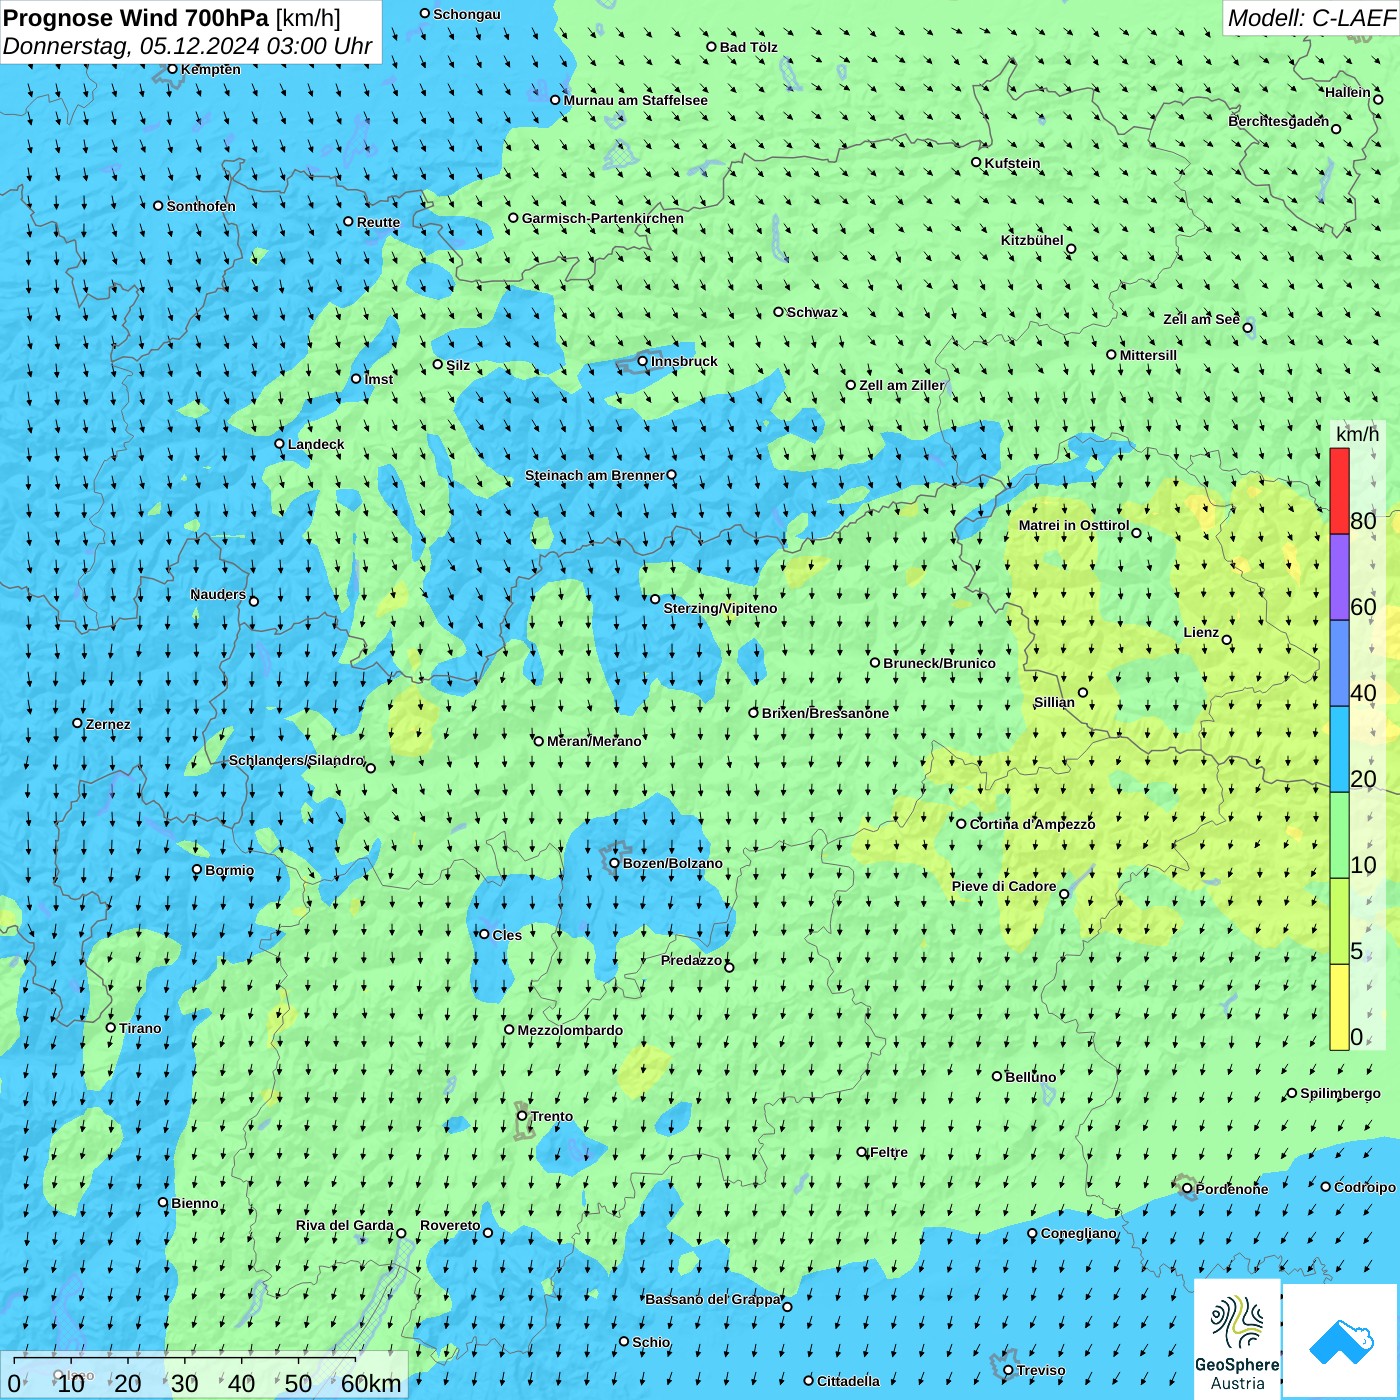
Task: Click the Lienz city marker circle
Action: pyautogui.click(x=1227, y=640)
